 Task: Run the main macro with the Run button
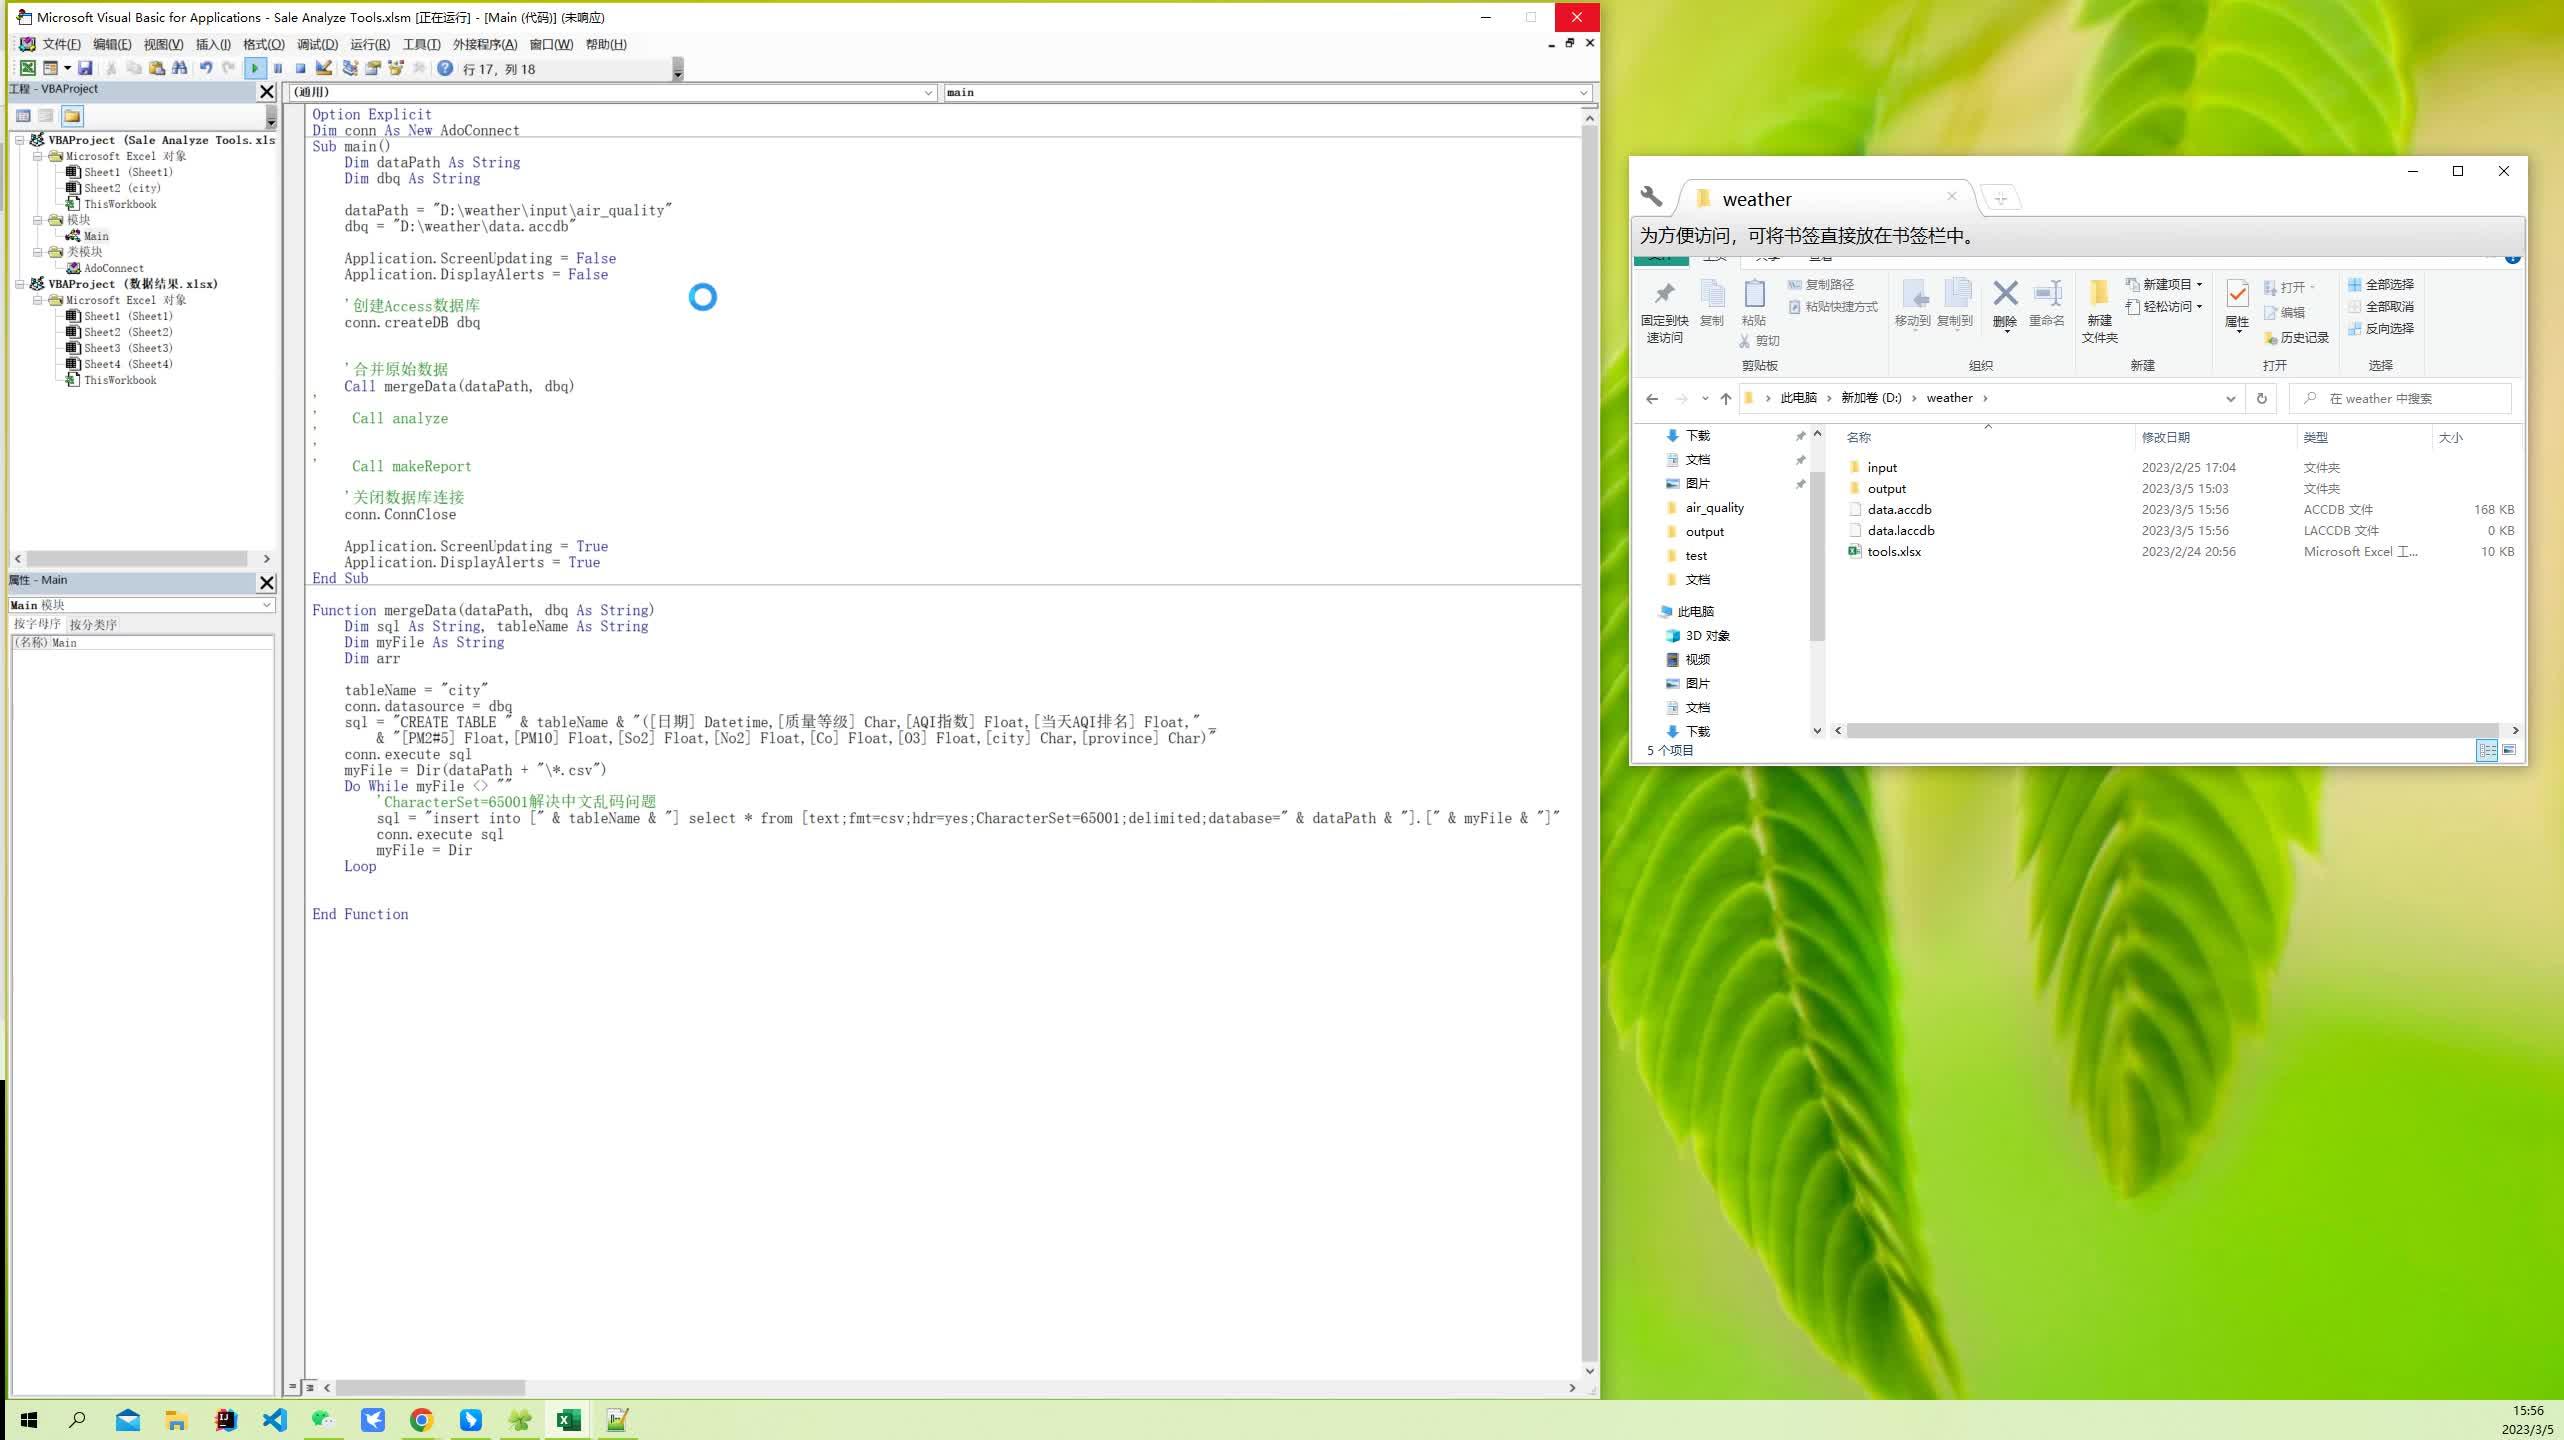point(256,68)
